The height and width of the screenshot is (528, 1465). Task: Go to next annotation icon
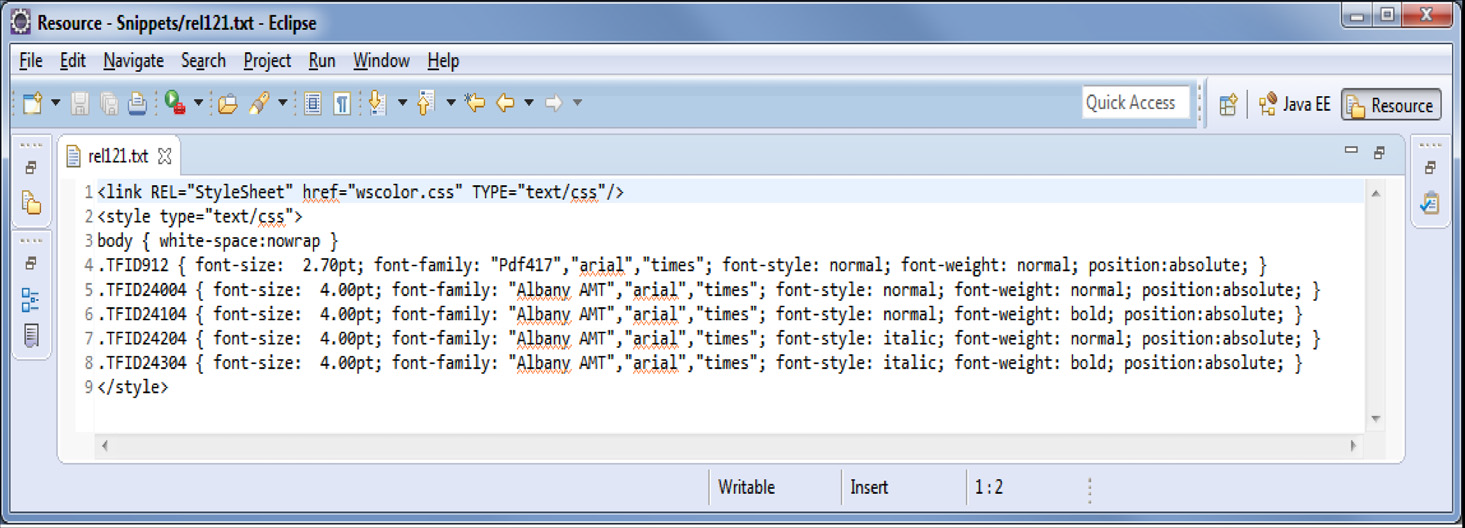pos(378,103)
